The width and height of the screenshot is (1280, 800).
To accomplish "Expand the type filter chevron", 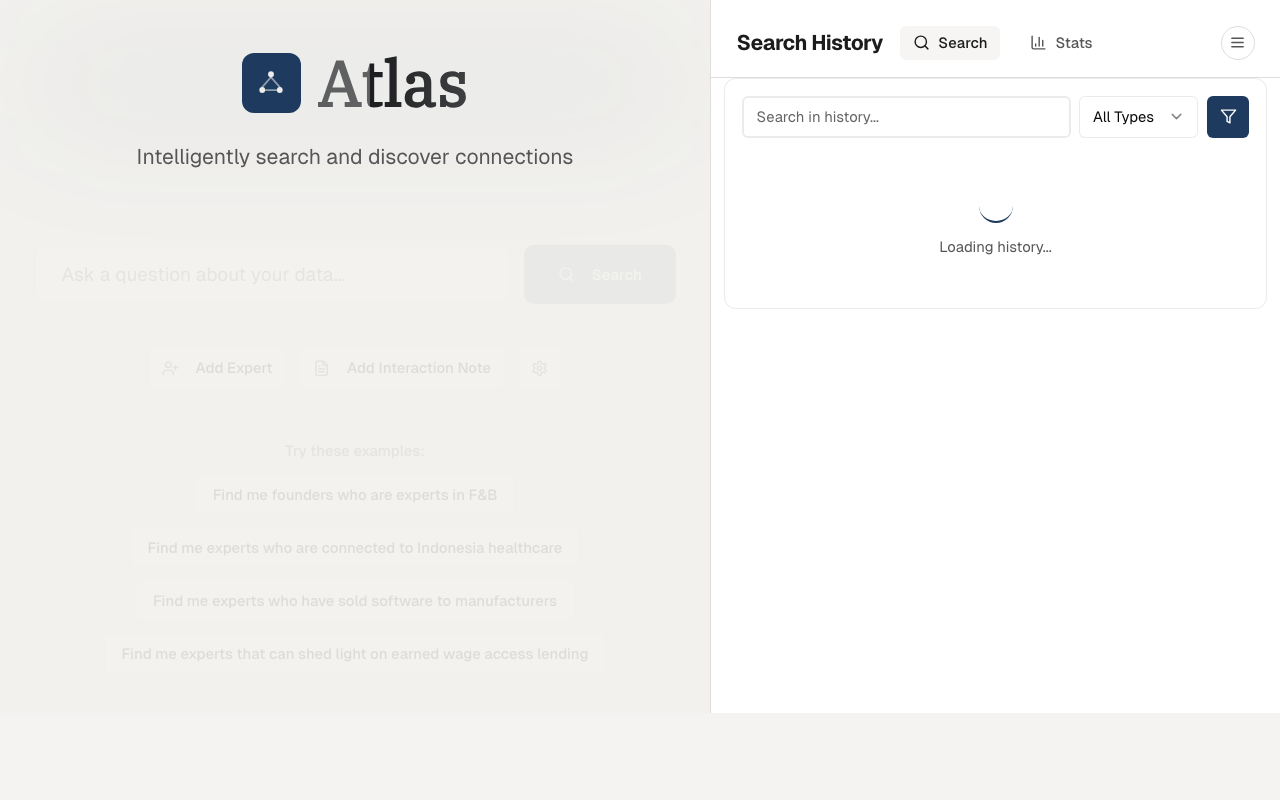I will tap(1176, 117).
